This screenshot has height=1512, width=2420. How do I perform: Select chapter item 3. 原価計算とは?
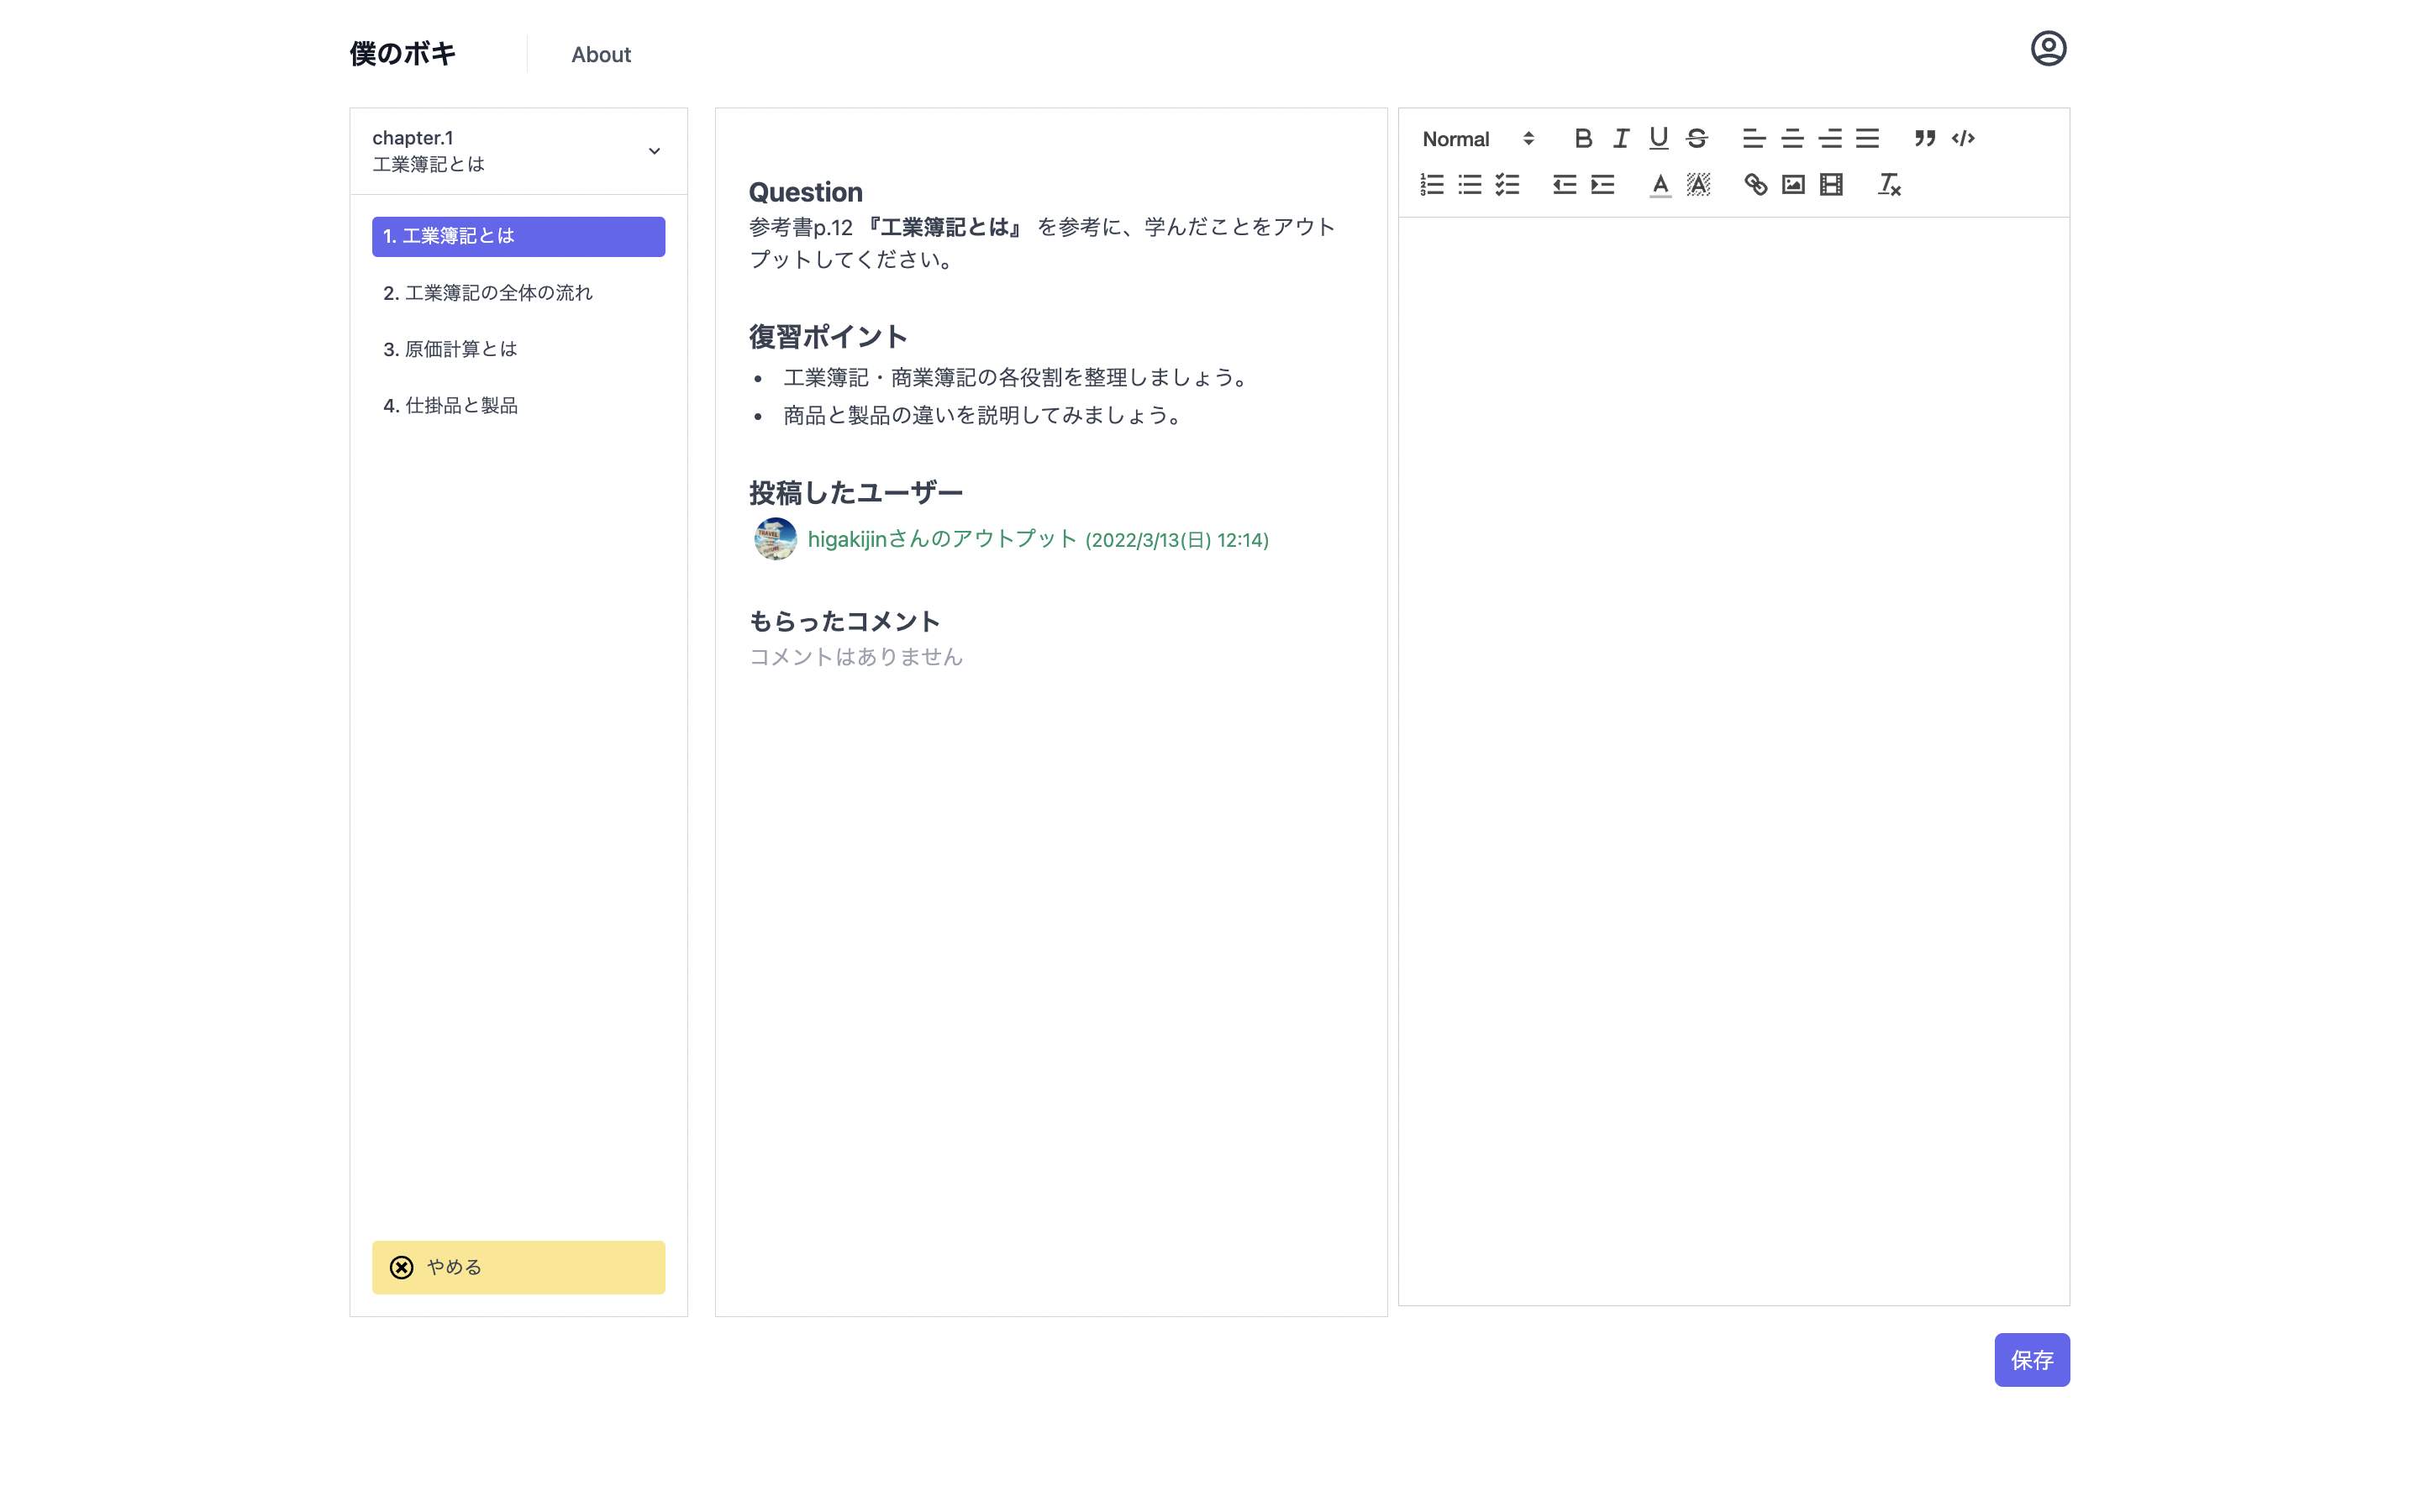(450, 349)
